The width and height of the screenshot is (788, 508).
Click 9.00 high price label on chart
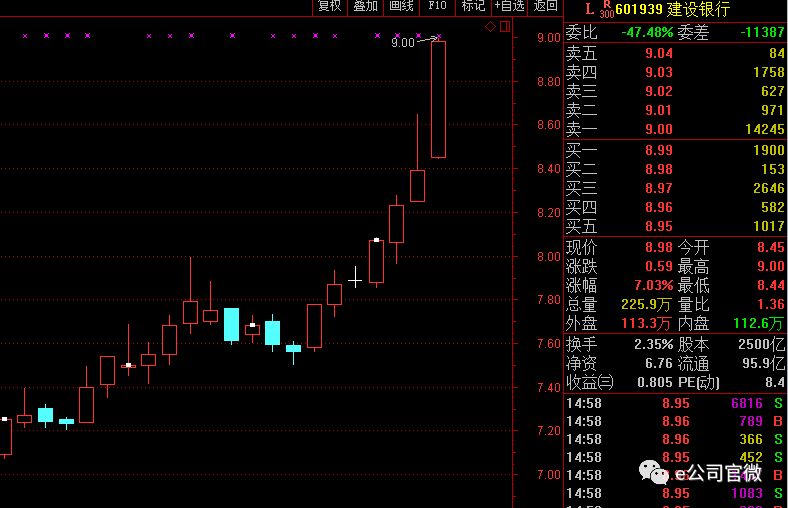pyautogui.click(x=403, y=43)
